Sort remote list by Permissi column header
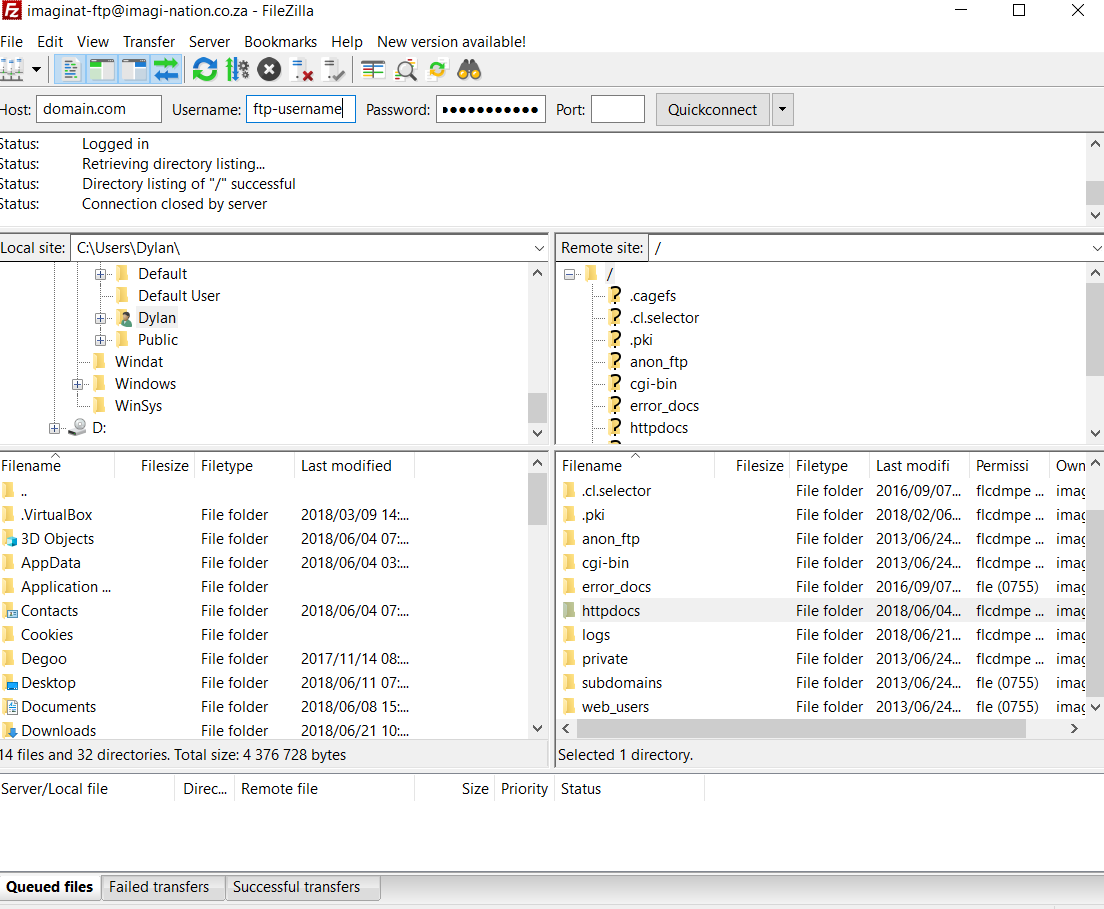The image size is (1104, 909). [1008, 465]
